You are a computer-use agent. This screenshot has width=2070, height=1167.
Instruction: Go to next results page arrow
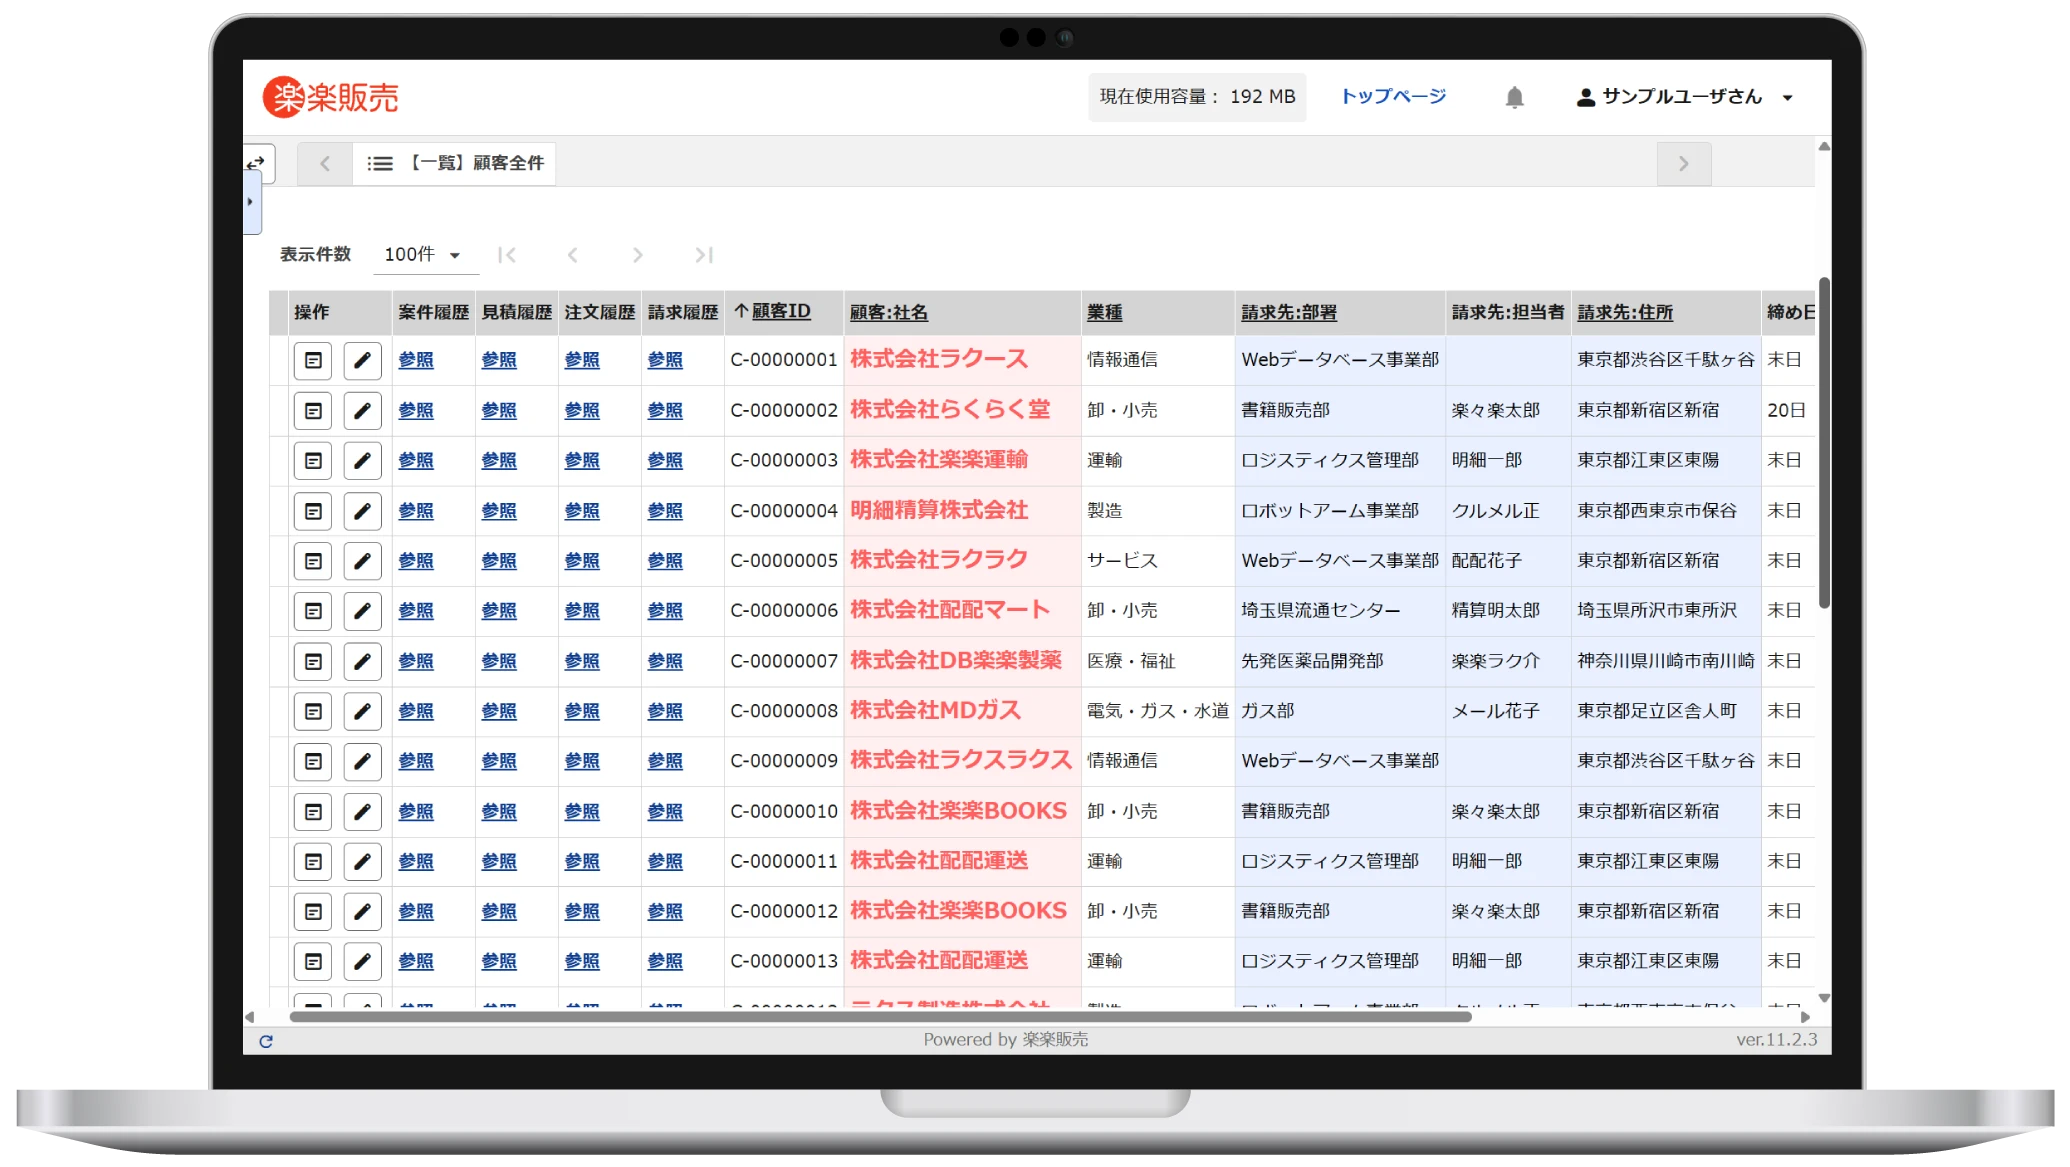[638, 255]
